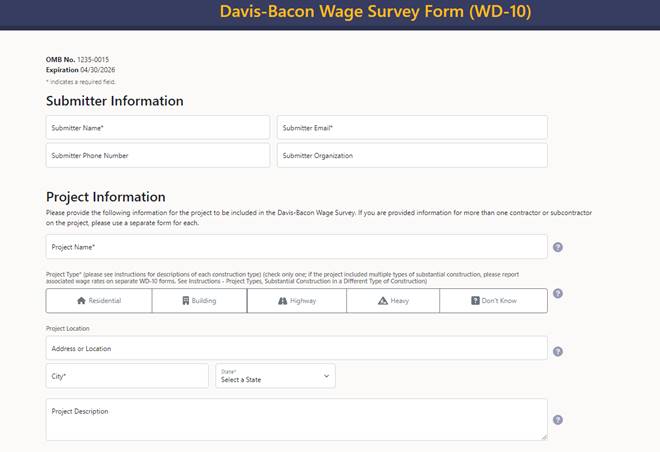Select Building as the project type
Screen dimensions: 660x452
(x=199, y=301)
